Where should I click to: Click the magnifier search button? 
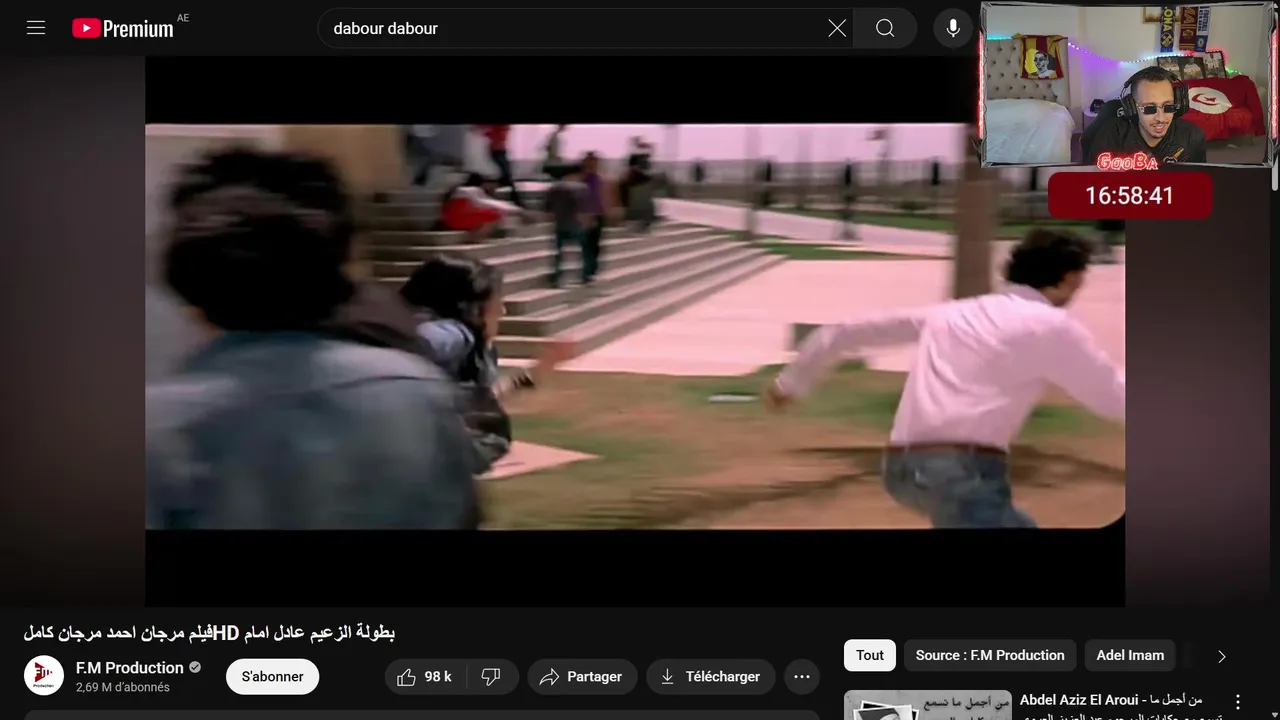(885, 28)
